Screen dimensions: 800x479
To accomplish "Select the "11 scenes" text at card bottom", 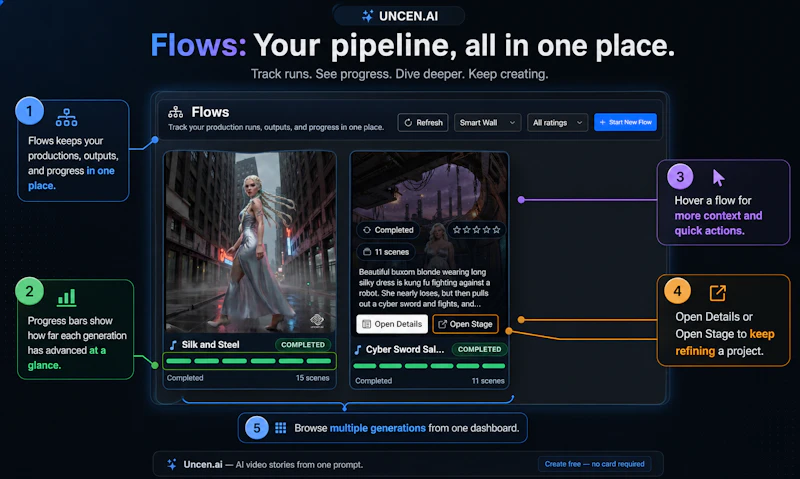I will pos(488,381).
